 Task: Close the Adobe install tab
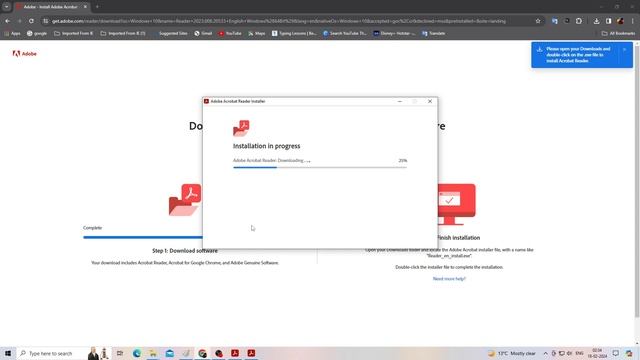[85, 7]
